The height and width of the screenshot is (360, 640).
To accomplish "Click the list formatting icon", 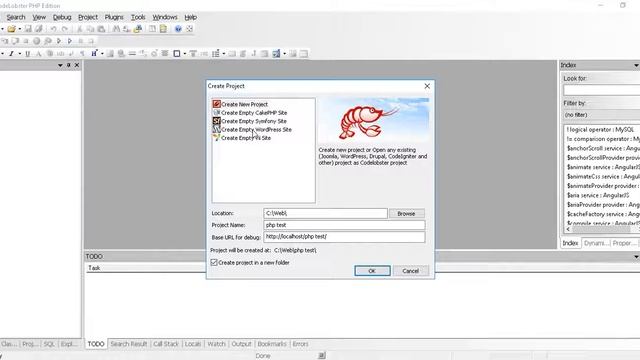I will click(216, 53).
